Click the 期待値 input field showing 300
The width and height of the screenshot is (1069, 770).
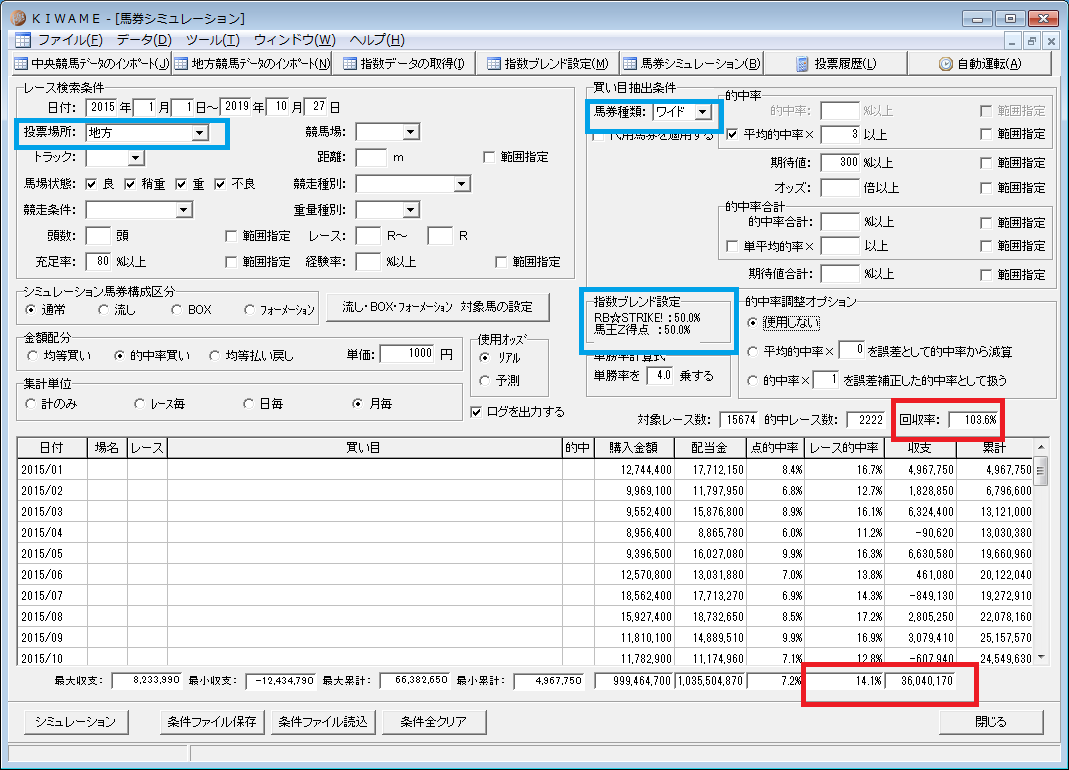tap(840, 162)
